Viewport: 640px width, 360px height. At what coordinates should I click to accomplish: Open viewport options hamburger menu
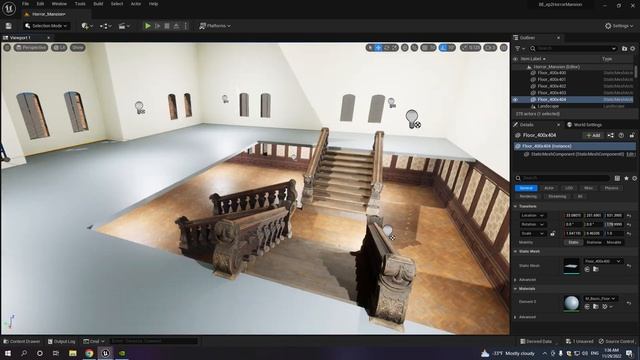(x=7, y=47)
